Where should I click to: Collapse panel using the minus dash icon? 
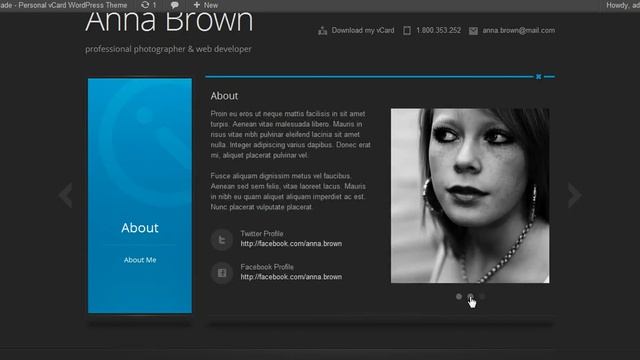pyautogui.click(x=549, y=76)
